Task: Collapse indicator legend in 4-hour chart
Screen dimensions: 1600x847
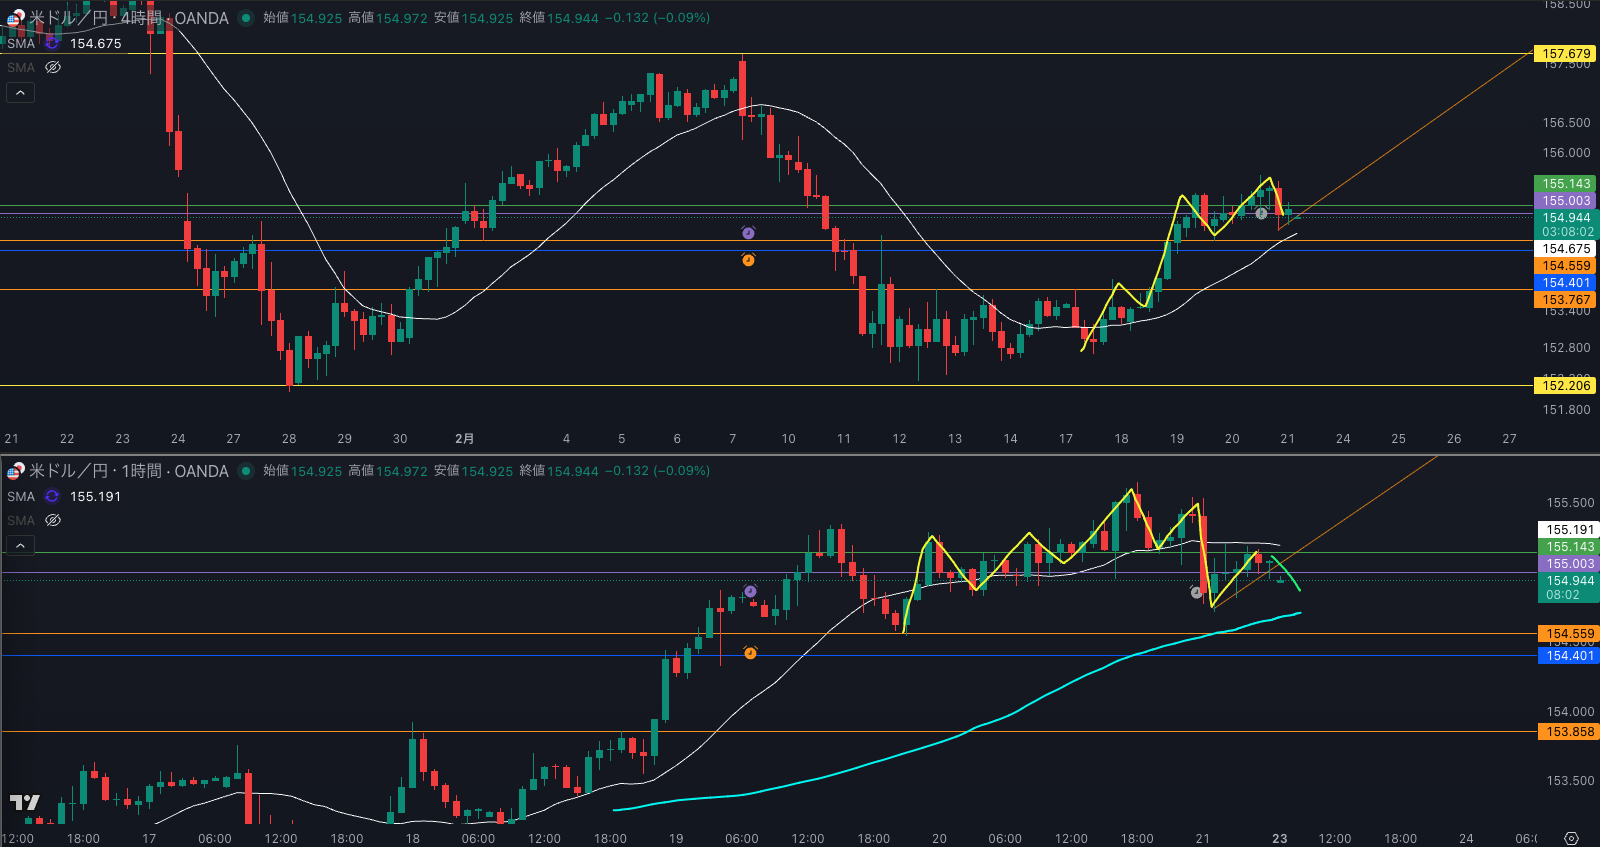Action: click(x=20, y=93)
